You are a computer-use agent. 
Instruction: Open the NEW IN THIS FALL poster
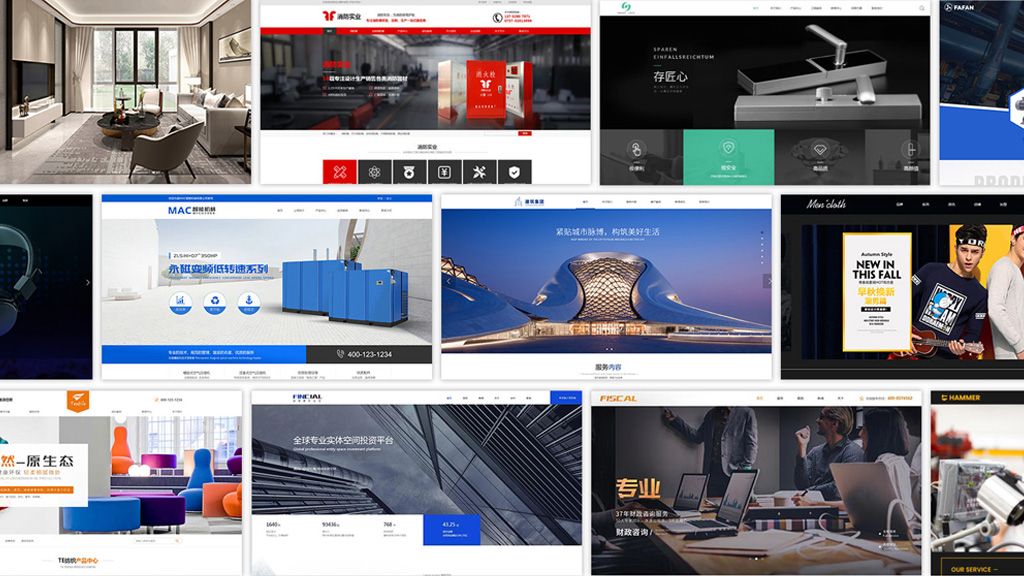(x=876, y=292)
